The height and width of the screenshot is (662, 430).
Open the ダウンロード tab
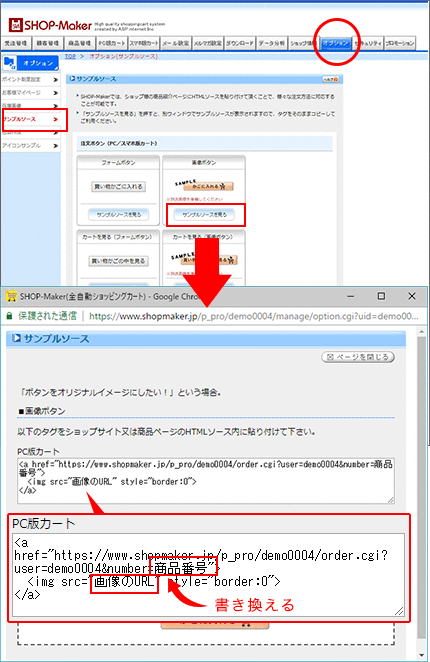pyautogui.click(x=239, y=43)
